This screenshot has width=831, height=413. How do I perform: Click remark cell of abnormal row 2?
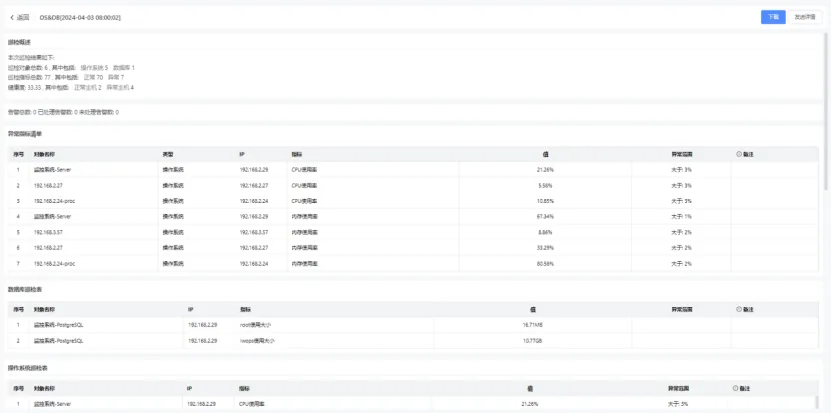point(775,185)
